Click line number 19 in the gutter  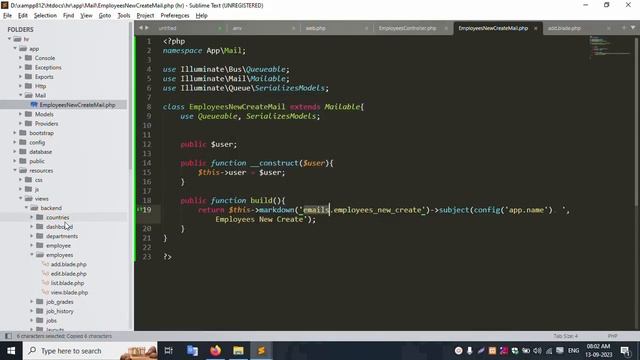click(x=147, y=210)
